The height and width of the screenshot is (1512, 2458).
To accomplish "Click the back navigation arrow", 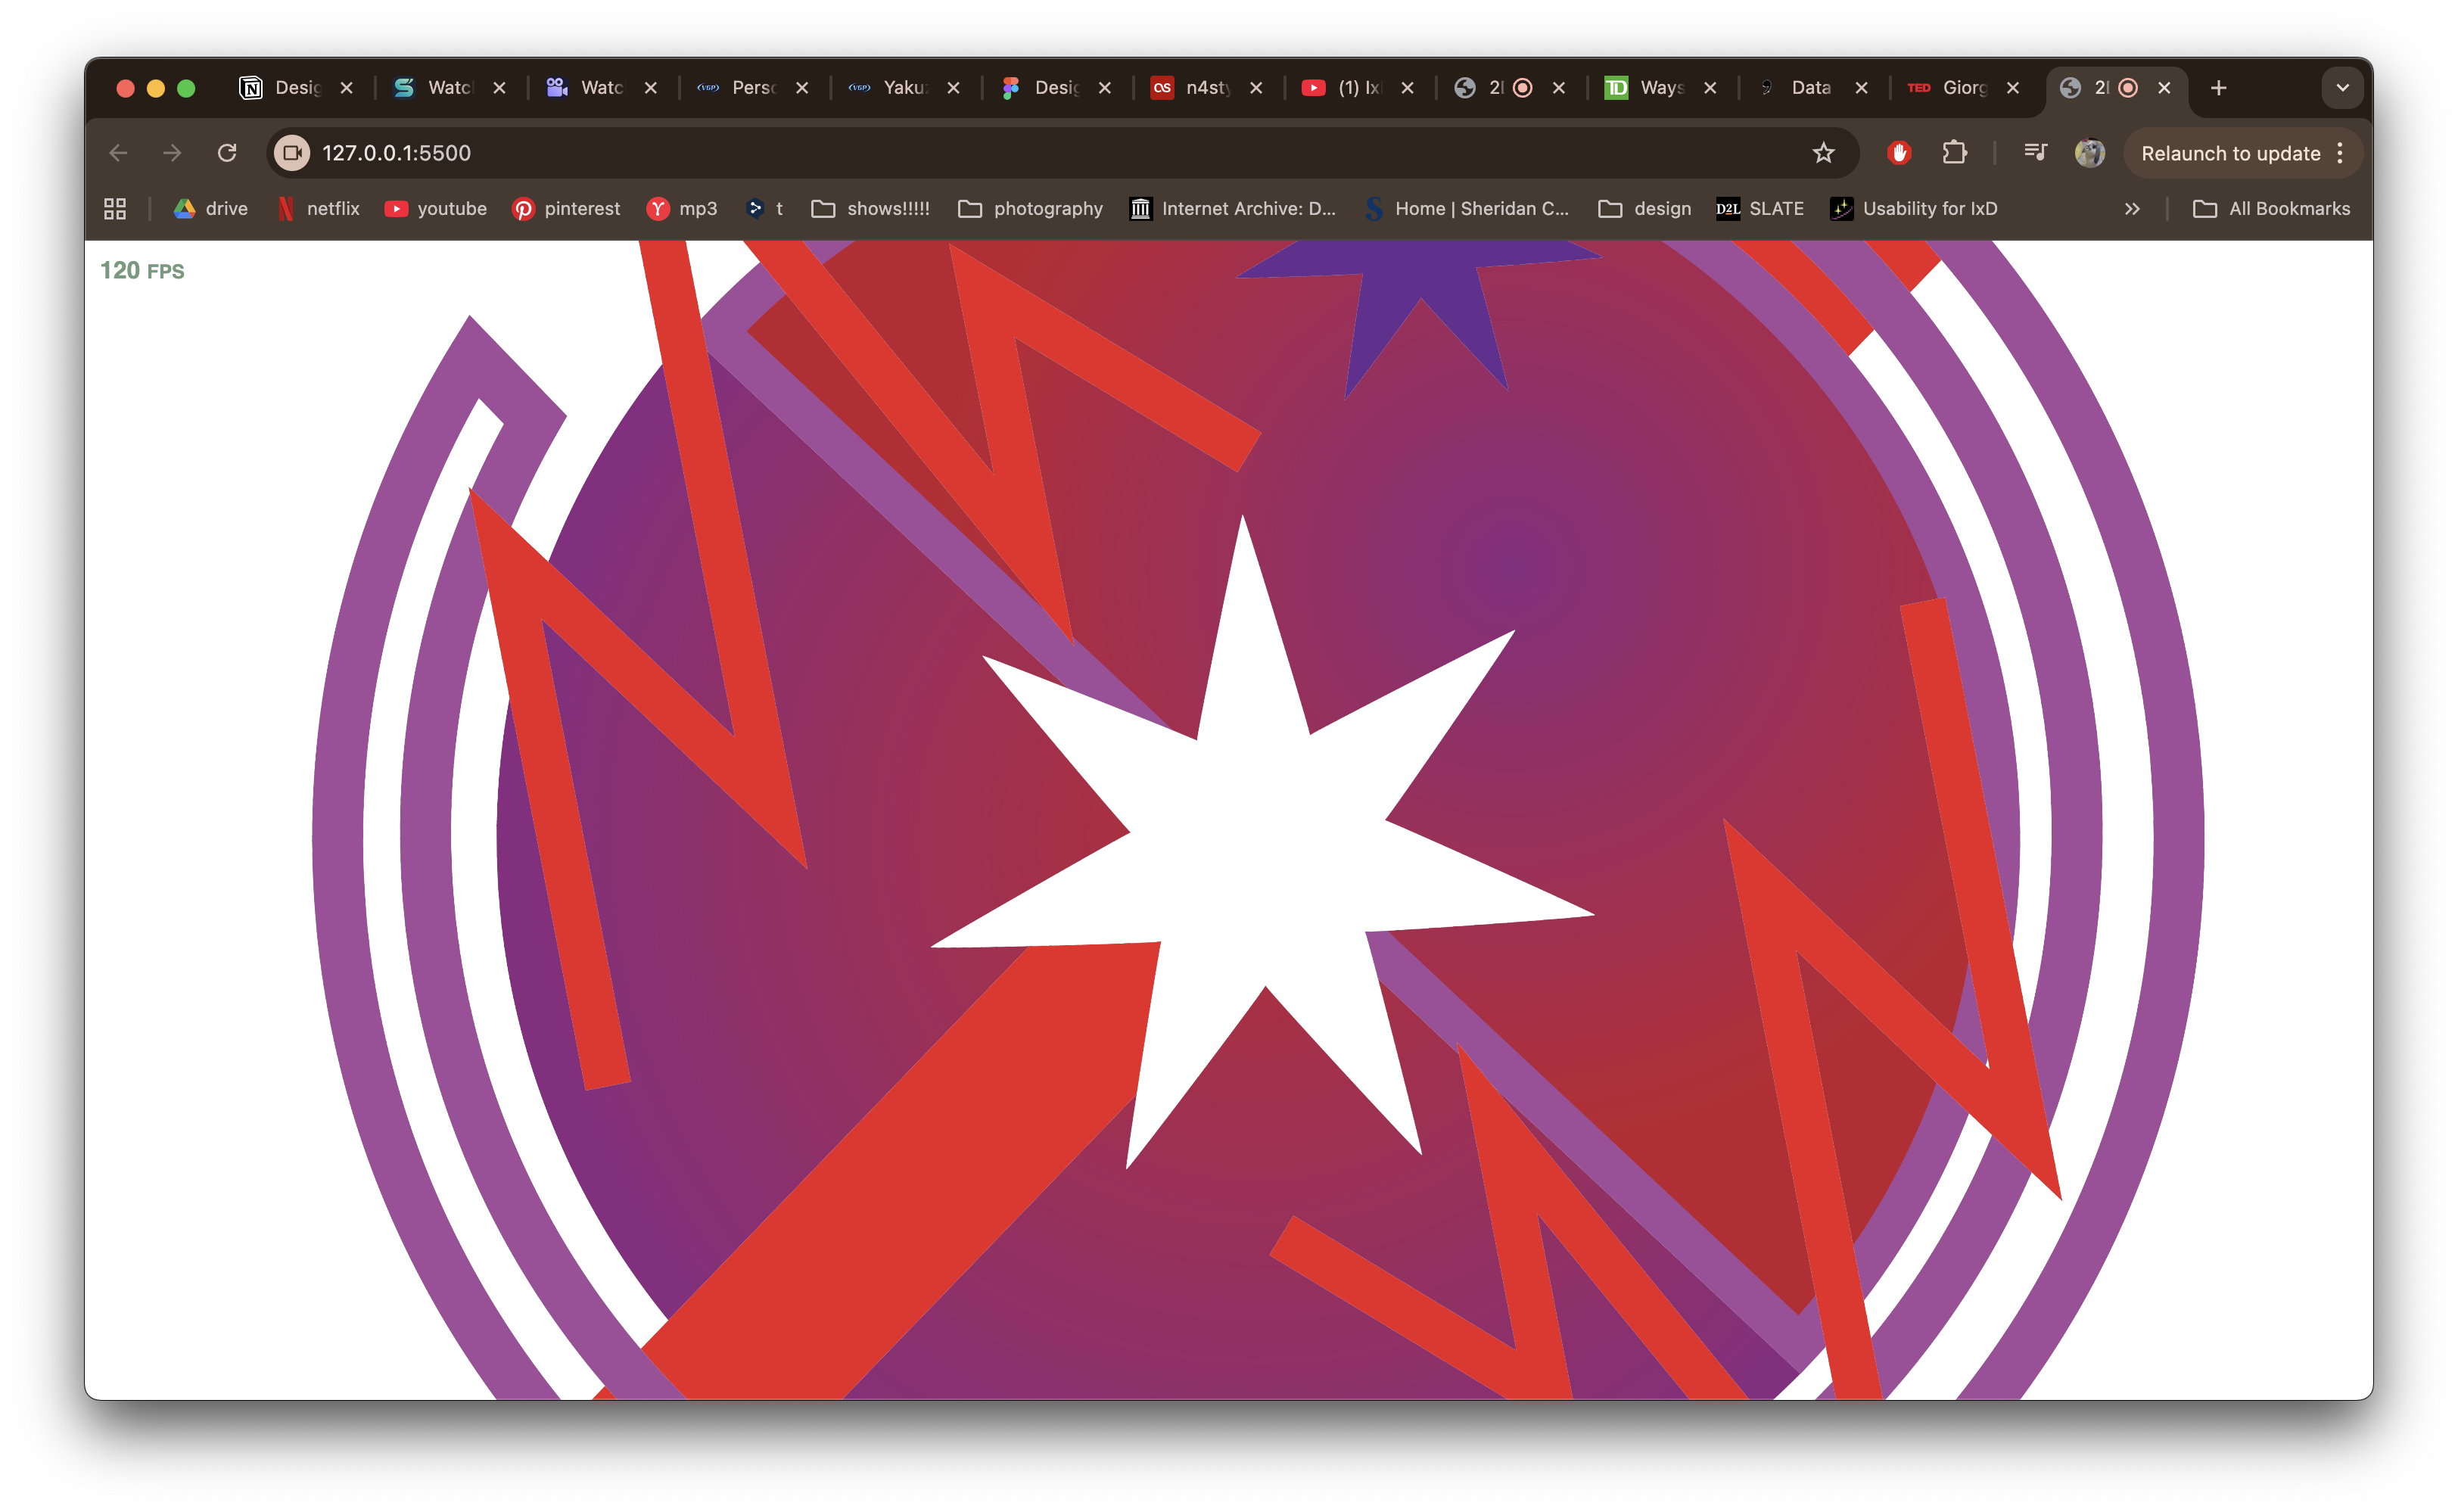I will 117,153.
